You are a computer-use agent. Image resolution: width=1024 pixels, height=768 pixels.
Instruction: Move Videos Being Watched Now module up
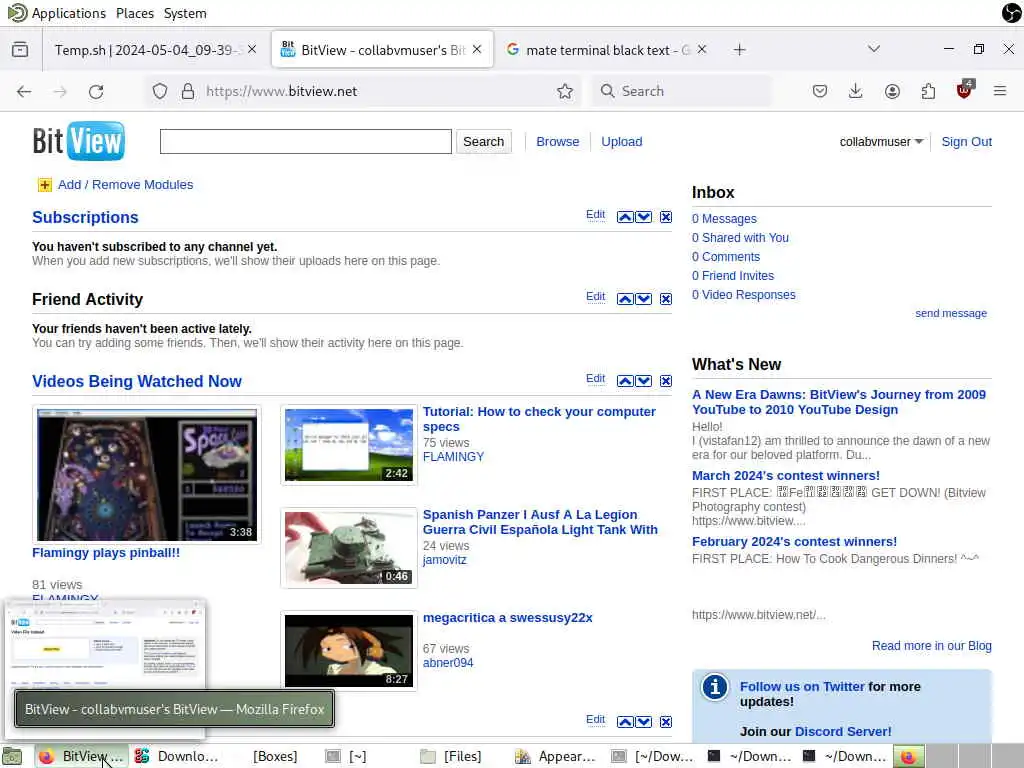pyautogui.click(x=625, y=381)
